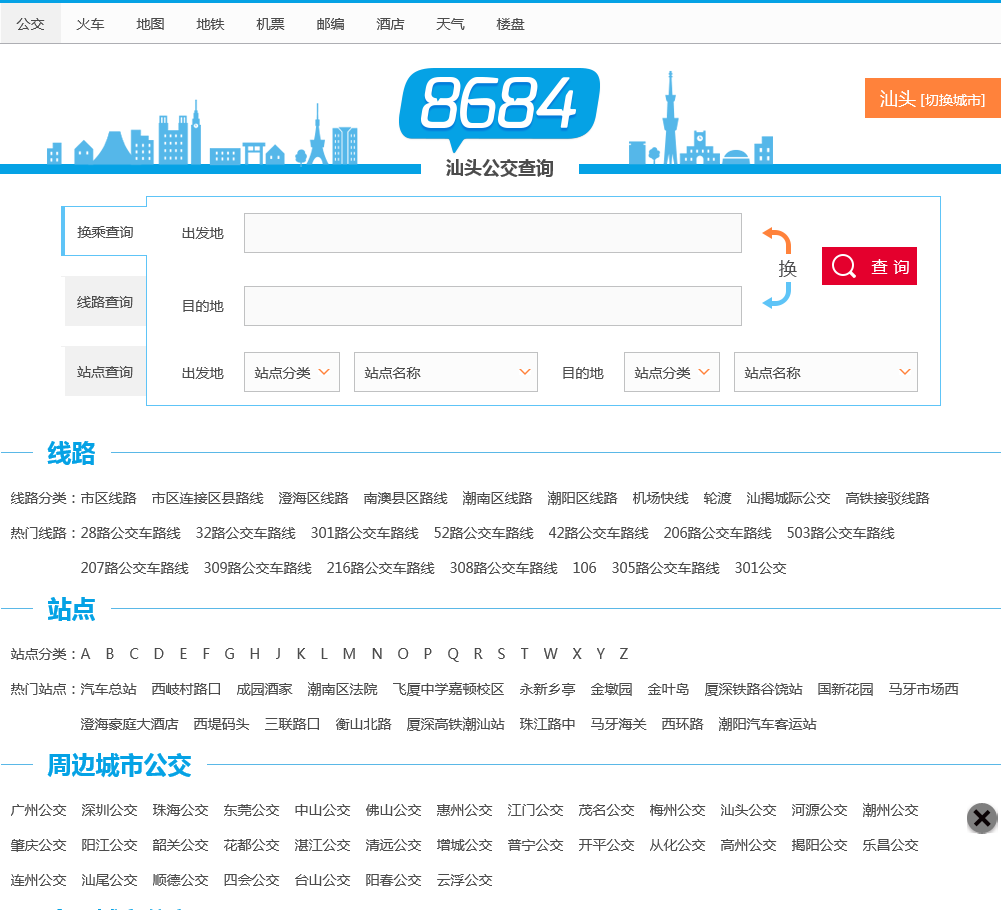Open 潮州公交 city link
1001x910 pixels.
tap(890, 810)
